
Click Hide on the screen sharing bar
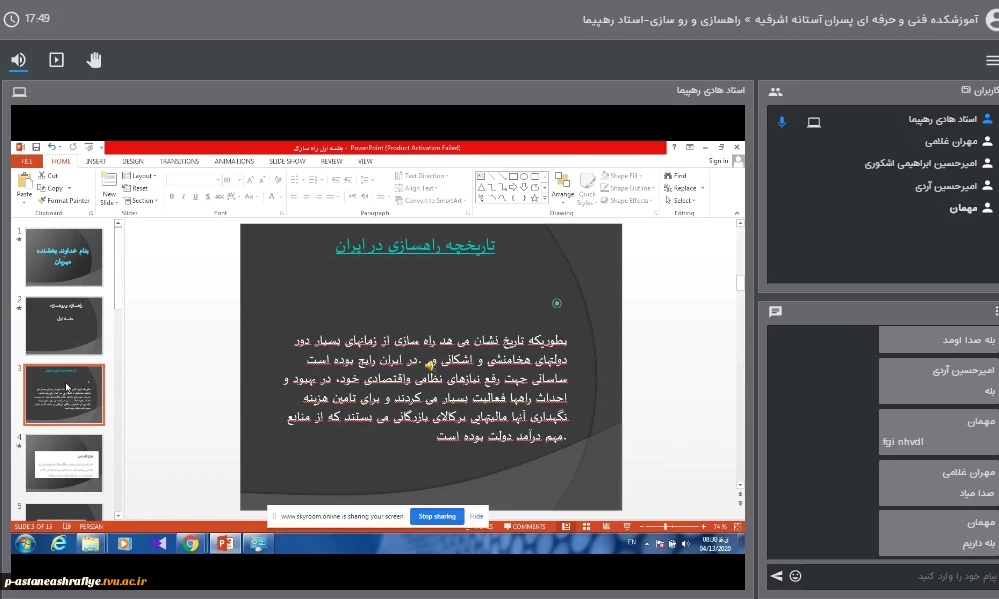[x=477, y=516]
